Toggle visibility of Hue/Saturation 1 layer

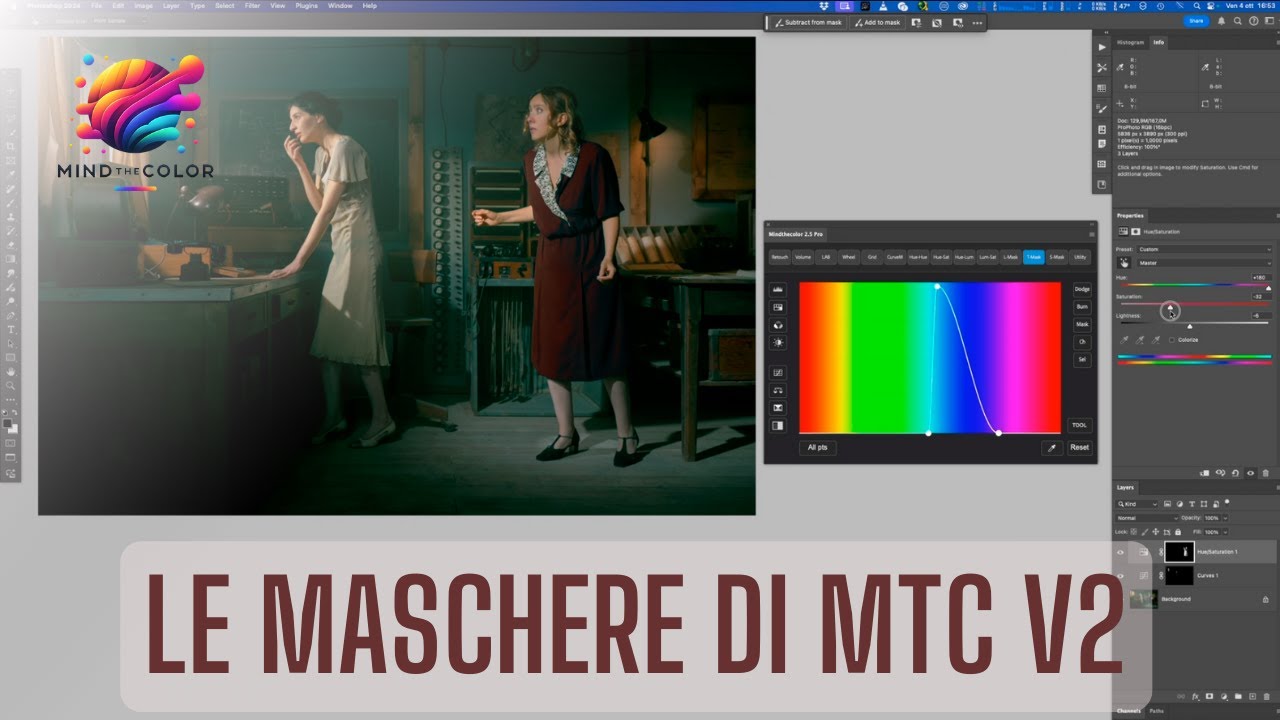pos(1120,552)
